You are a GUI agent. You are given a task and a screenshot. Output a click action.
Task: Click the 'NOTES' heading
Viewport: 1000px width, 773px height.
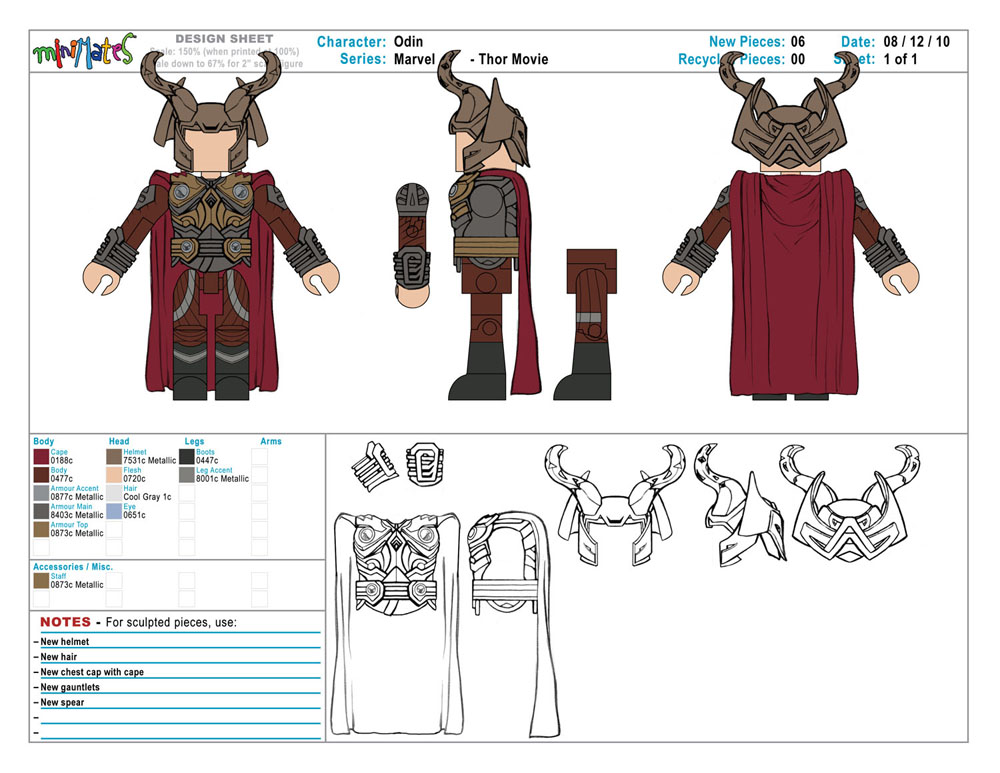[x=65, y=622]
